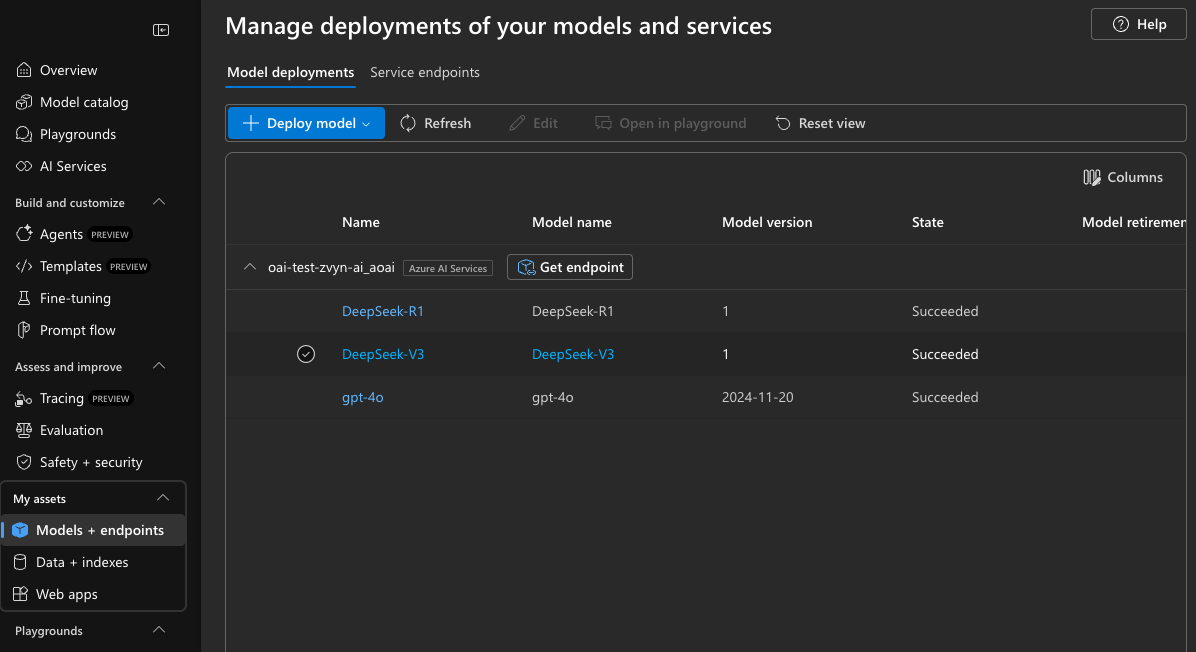
Task: Collapse the Build and customize section
Action: pos(159,202)
